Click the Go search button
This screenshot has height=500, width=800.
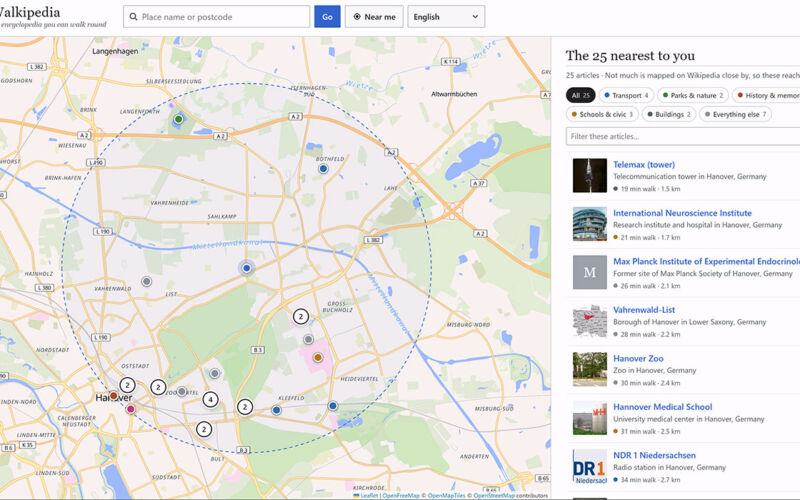pos(327,17)
